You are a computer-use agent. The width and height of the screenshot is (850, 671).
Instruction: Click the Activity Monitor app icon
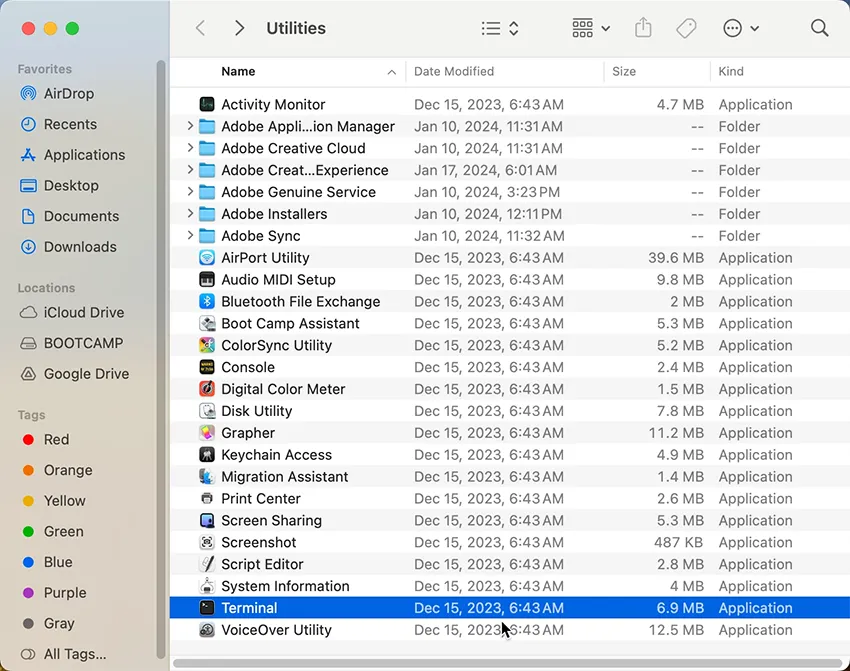[207, 104]
